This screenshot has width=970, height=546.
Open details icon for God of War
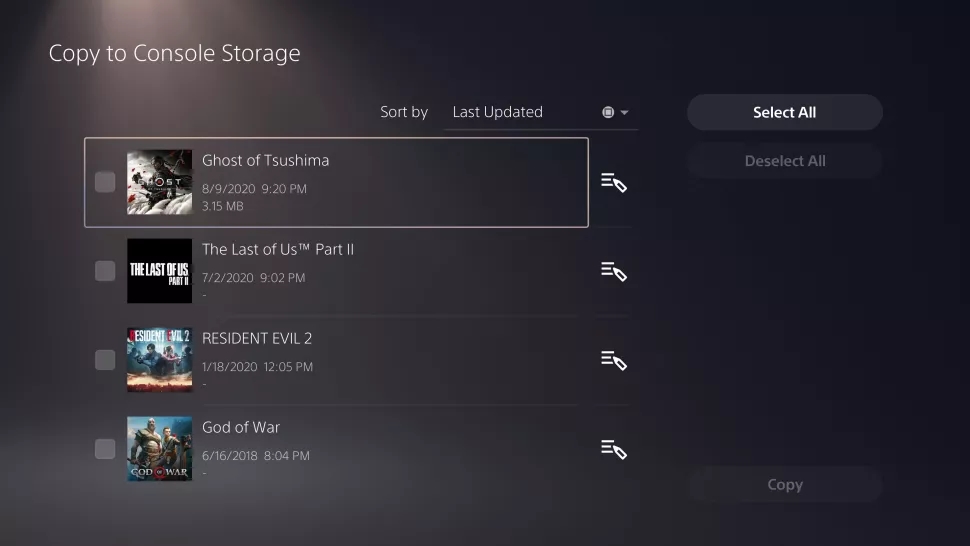click(x=613, y=449)
